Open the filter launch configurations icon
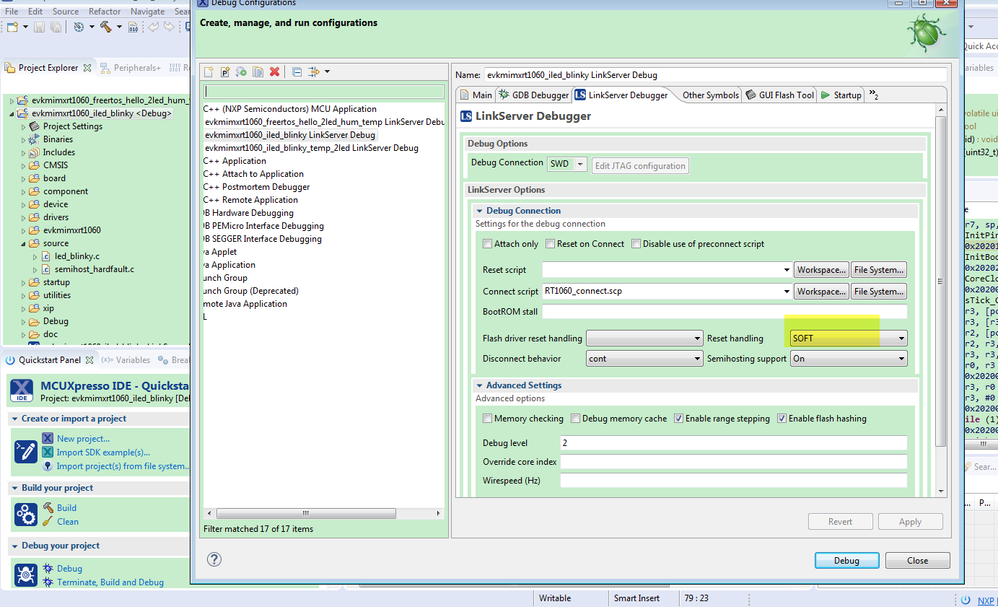The height and width of the screenshot is (607, 998). click(314, 72)
